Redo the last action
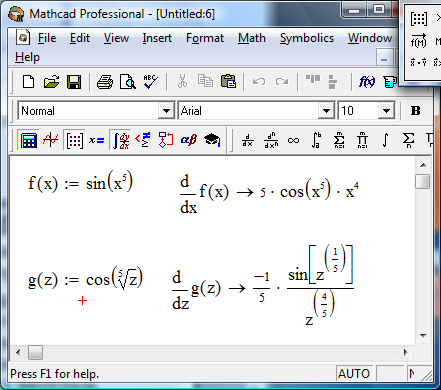Image resolution: width=441 pixels, height=390 pixels. click(282, 82)
